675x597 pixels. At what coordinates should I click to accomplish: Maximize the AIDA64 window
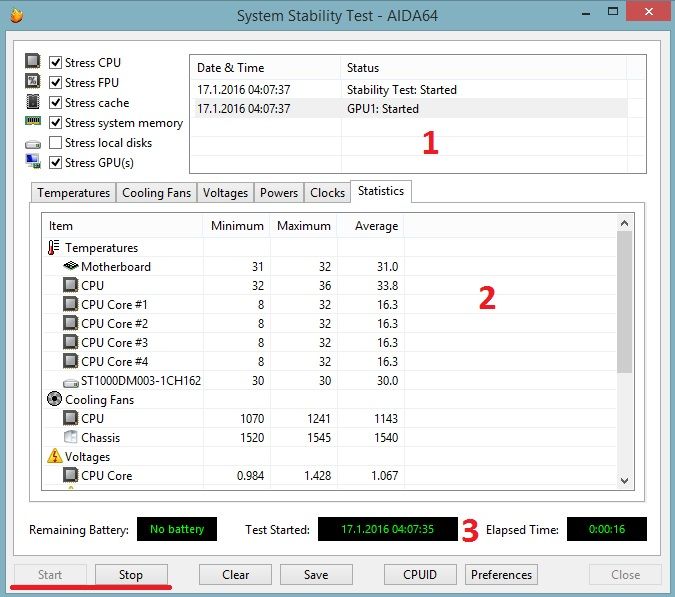(613, 12)
